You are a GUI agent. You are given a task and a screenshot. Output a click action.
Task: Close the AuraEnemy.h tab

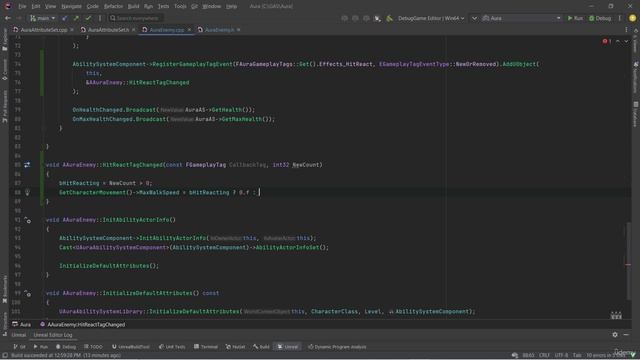(238, 30)
